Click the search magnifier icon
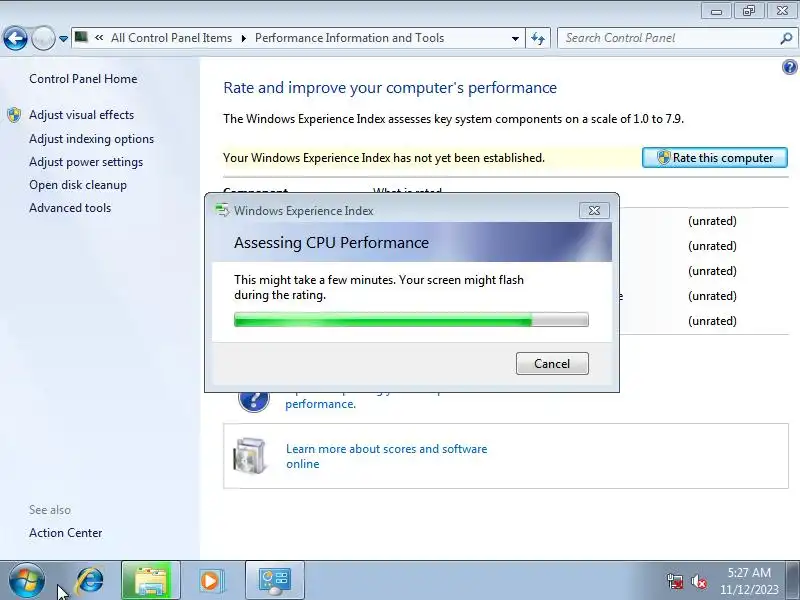This screenshot has width=800, height=600. [x=786, y=38]
